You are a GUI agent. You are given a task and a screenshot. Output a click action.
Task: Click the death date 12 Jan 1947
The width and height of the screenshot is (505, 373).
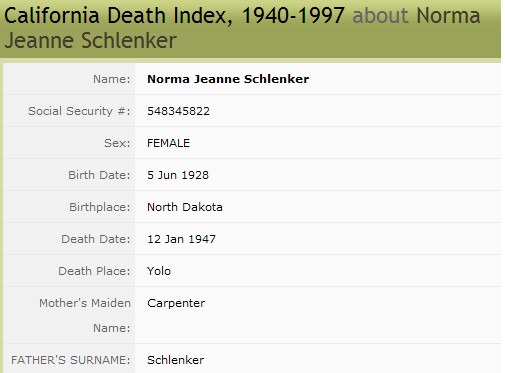[x=181, y=239]
